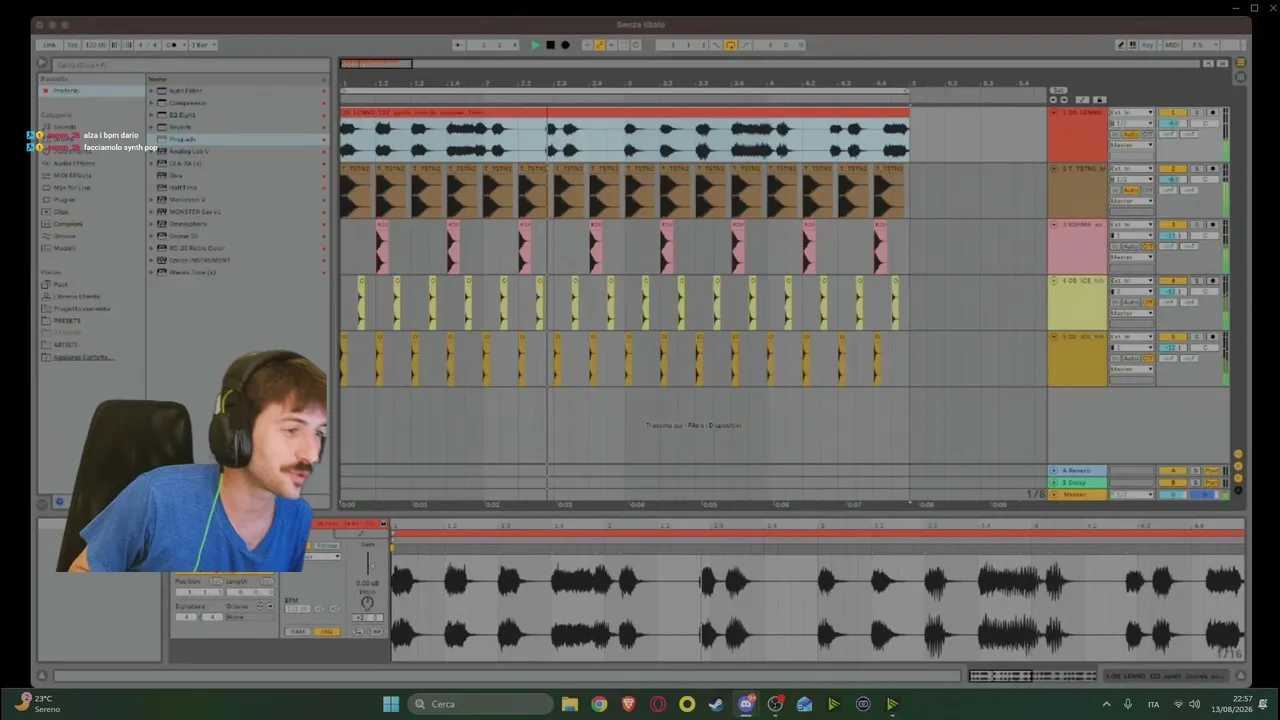This screenshot has width=1280, height=720.
Task: Start playback with the green Play button
Action: pos(535,45)
